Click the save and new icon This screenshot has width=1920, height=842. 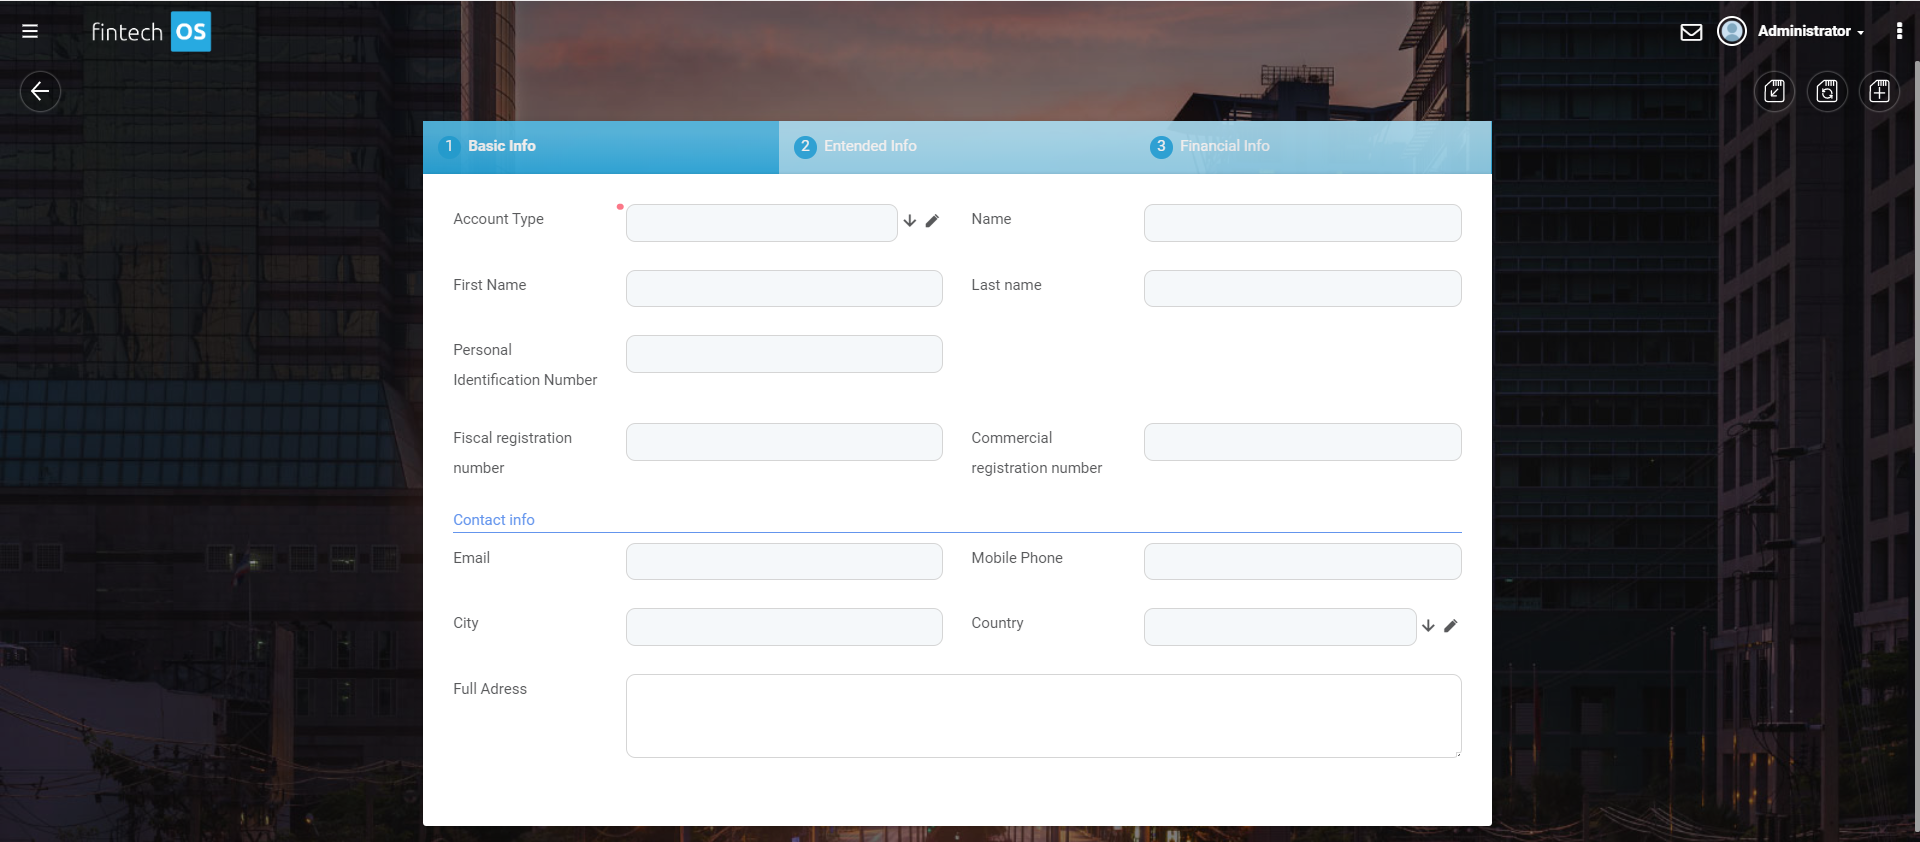1879,92
